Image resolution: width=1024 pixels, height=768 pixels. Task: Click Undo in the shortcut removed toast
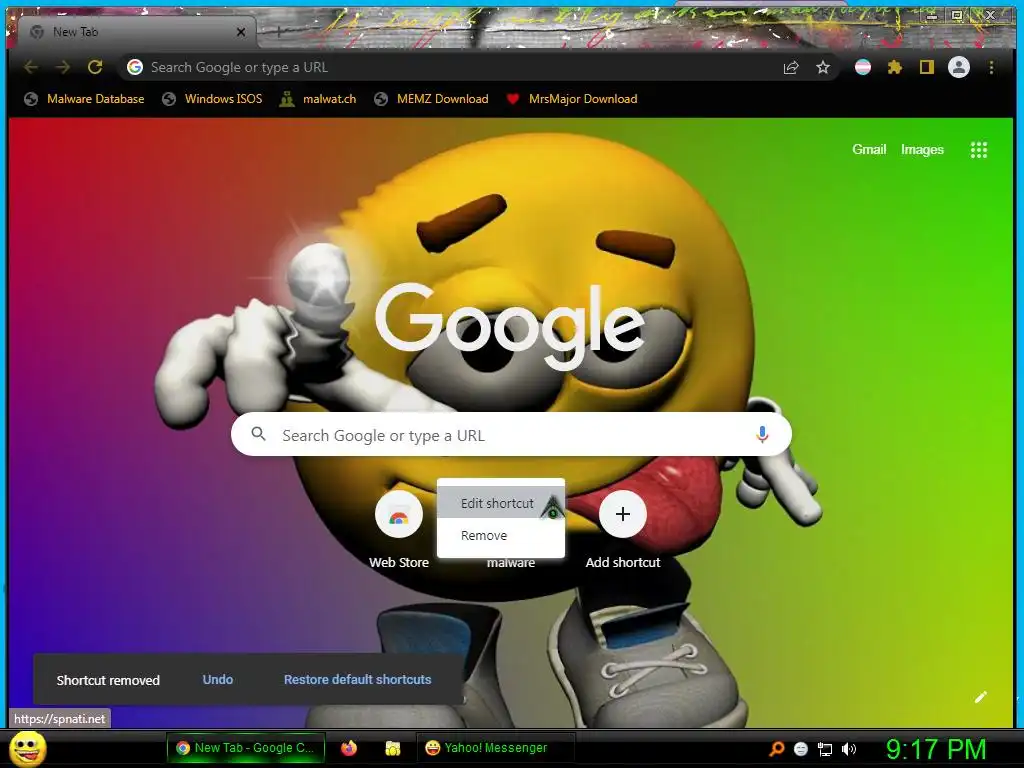tap(217, 680)
